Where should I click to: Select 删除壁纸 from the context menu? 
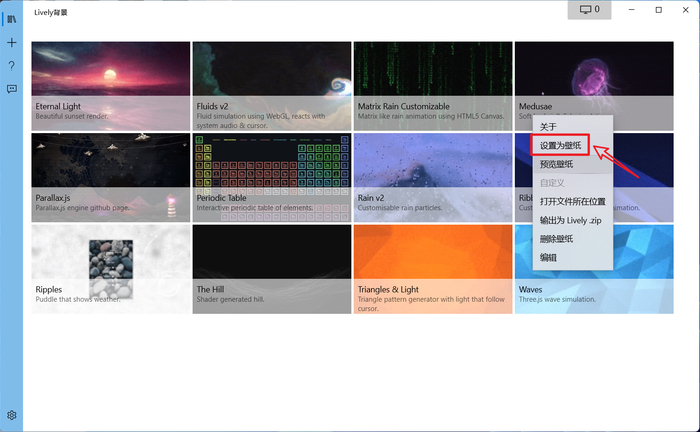pos(556,239)
